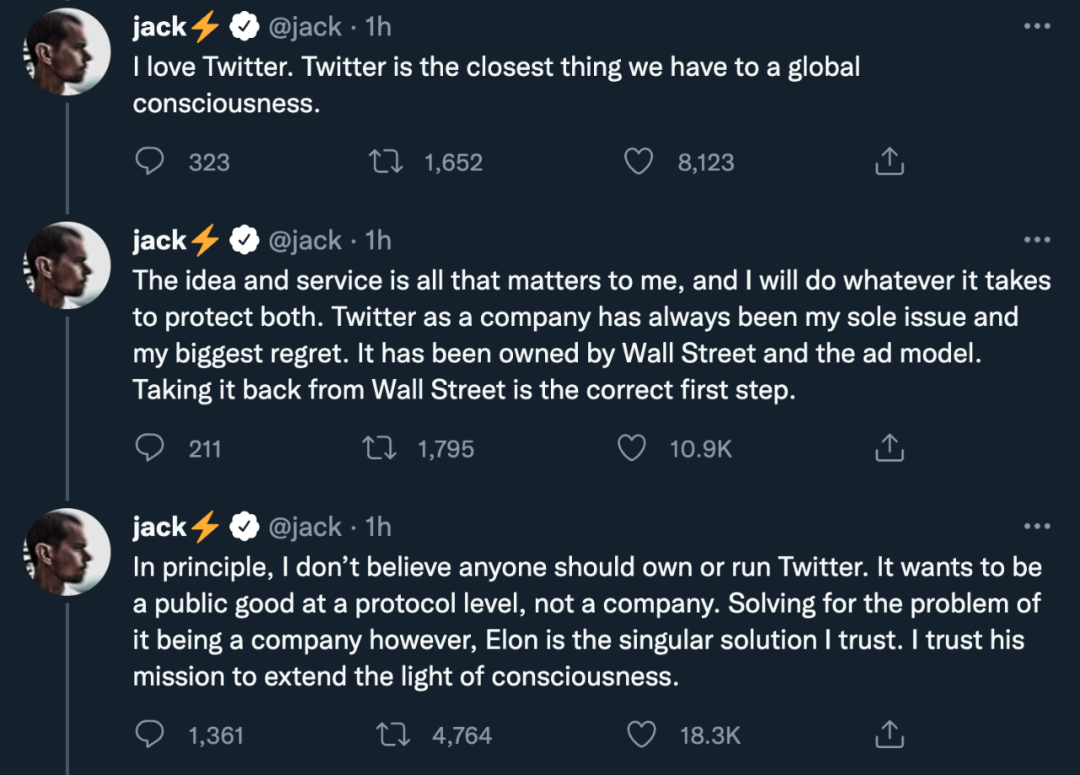The height and width of the screenshot is (775, 1080).
Task: Share the 'In principle' tweet
Action: point(889,735)
